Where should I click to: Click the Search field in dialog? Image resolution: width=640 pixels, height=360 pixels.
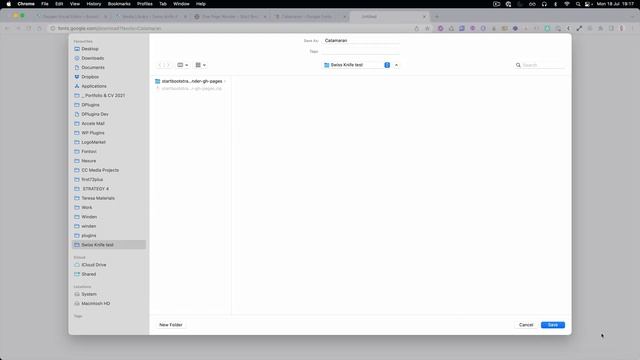click(x=540, y=65)
